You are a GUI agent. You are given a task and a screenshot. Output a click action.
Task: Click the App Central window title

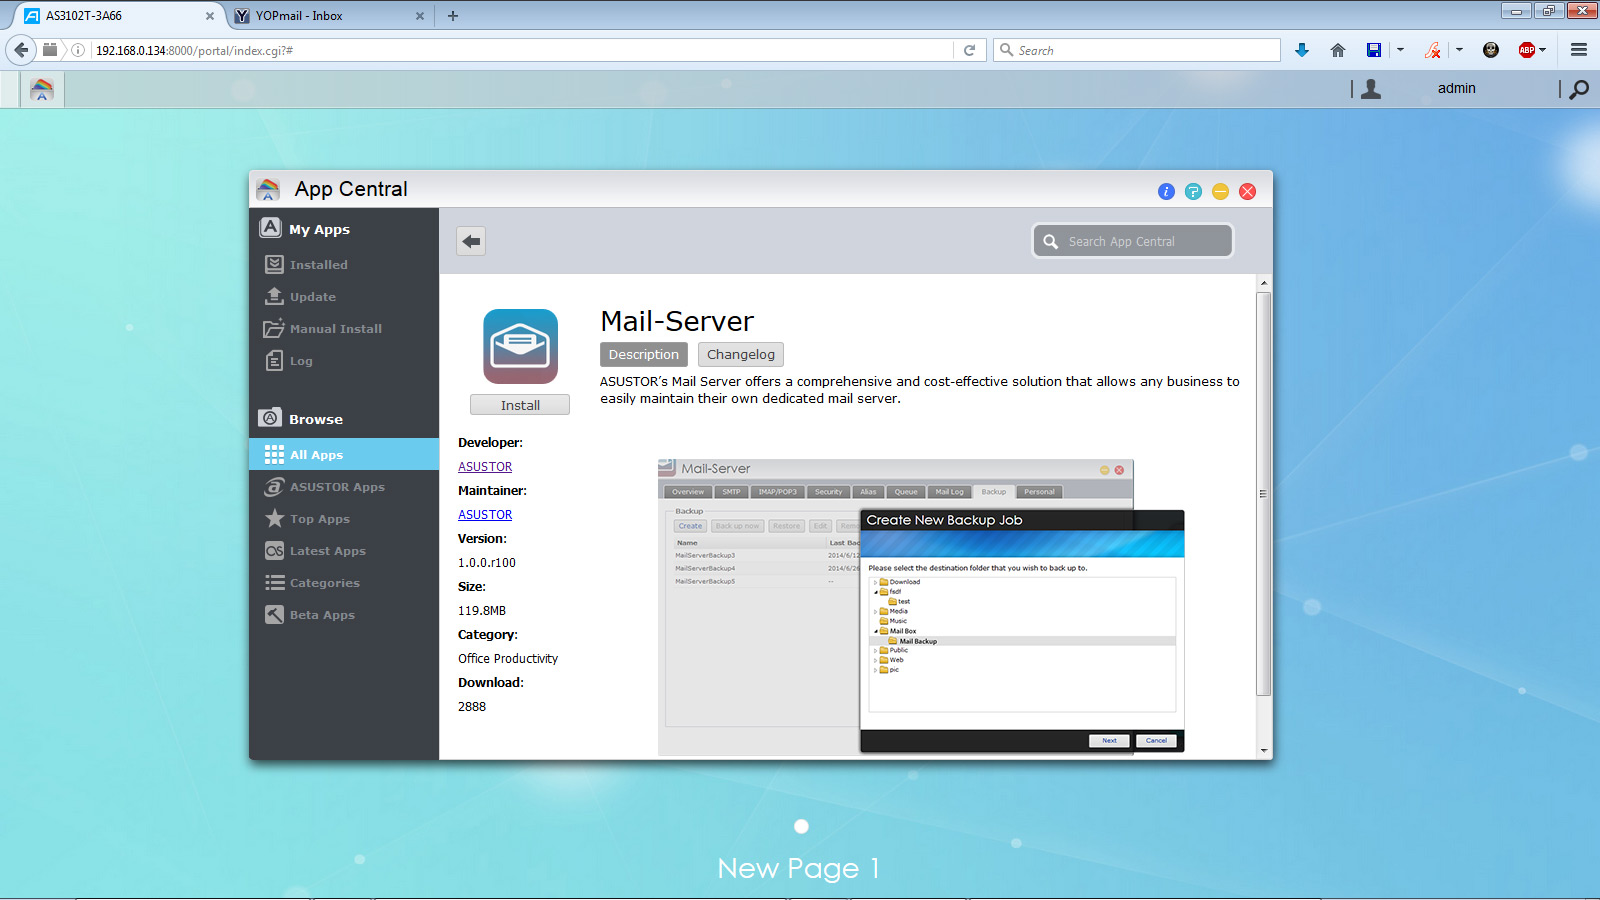(351, 189)
